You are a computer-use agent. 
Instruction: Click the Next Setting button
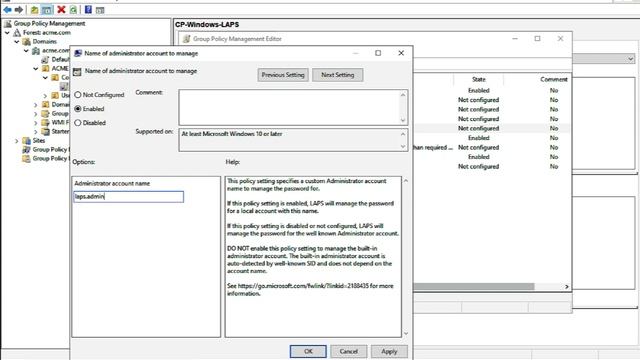coord(338,75)
